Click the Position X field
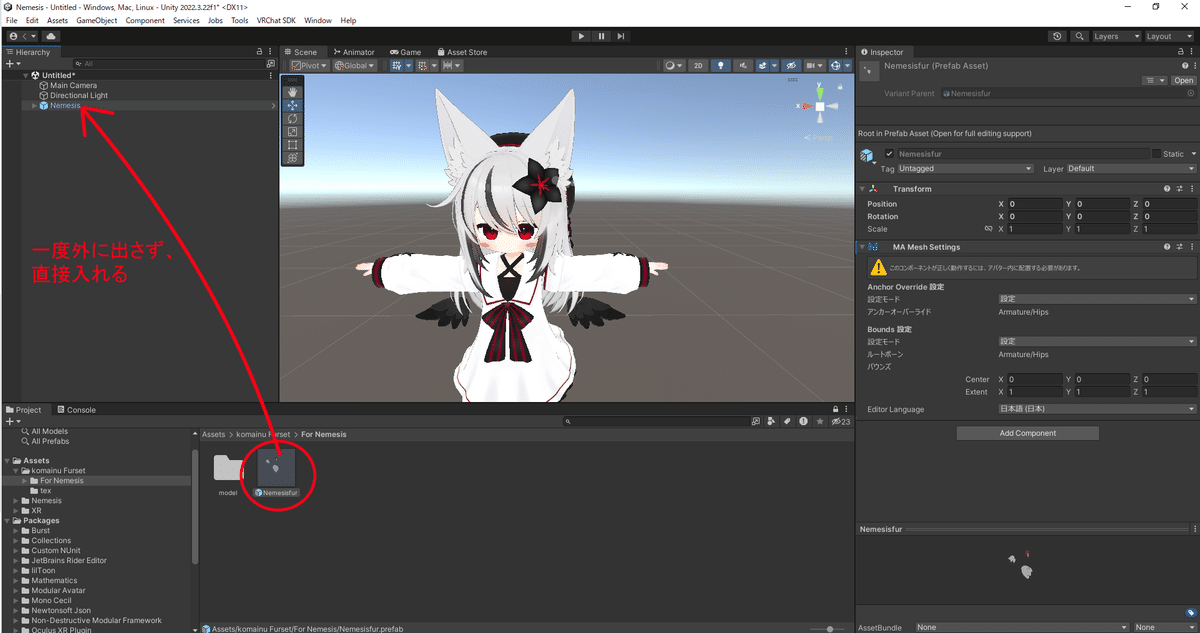Screen dimensions: 1200x633 (x=1036, y=204)
